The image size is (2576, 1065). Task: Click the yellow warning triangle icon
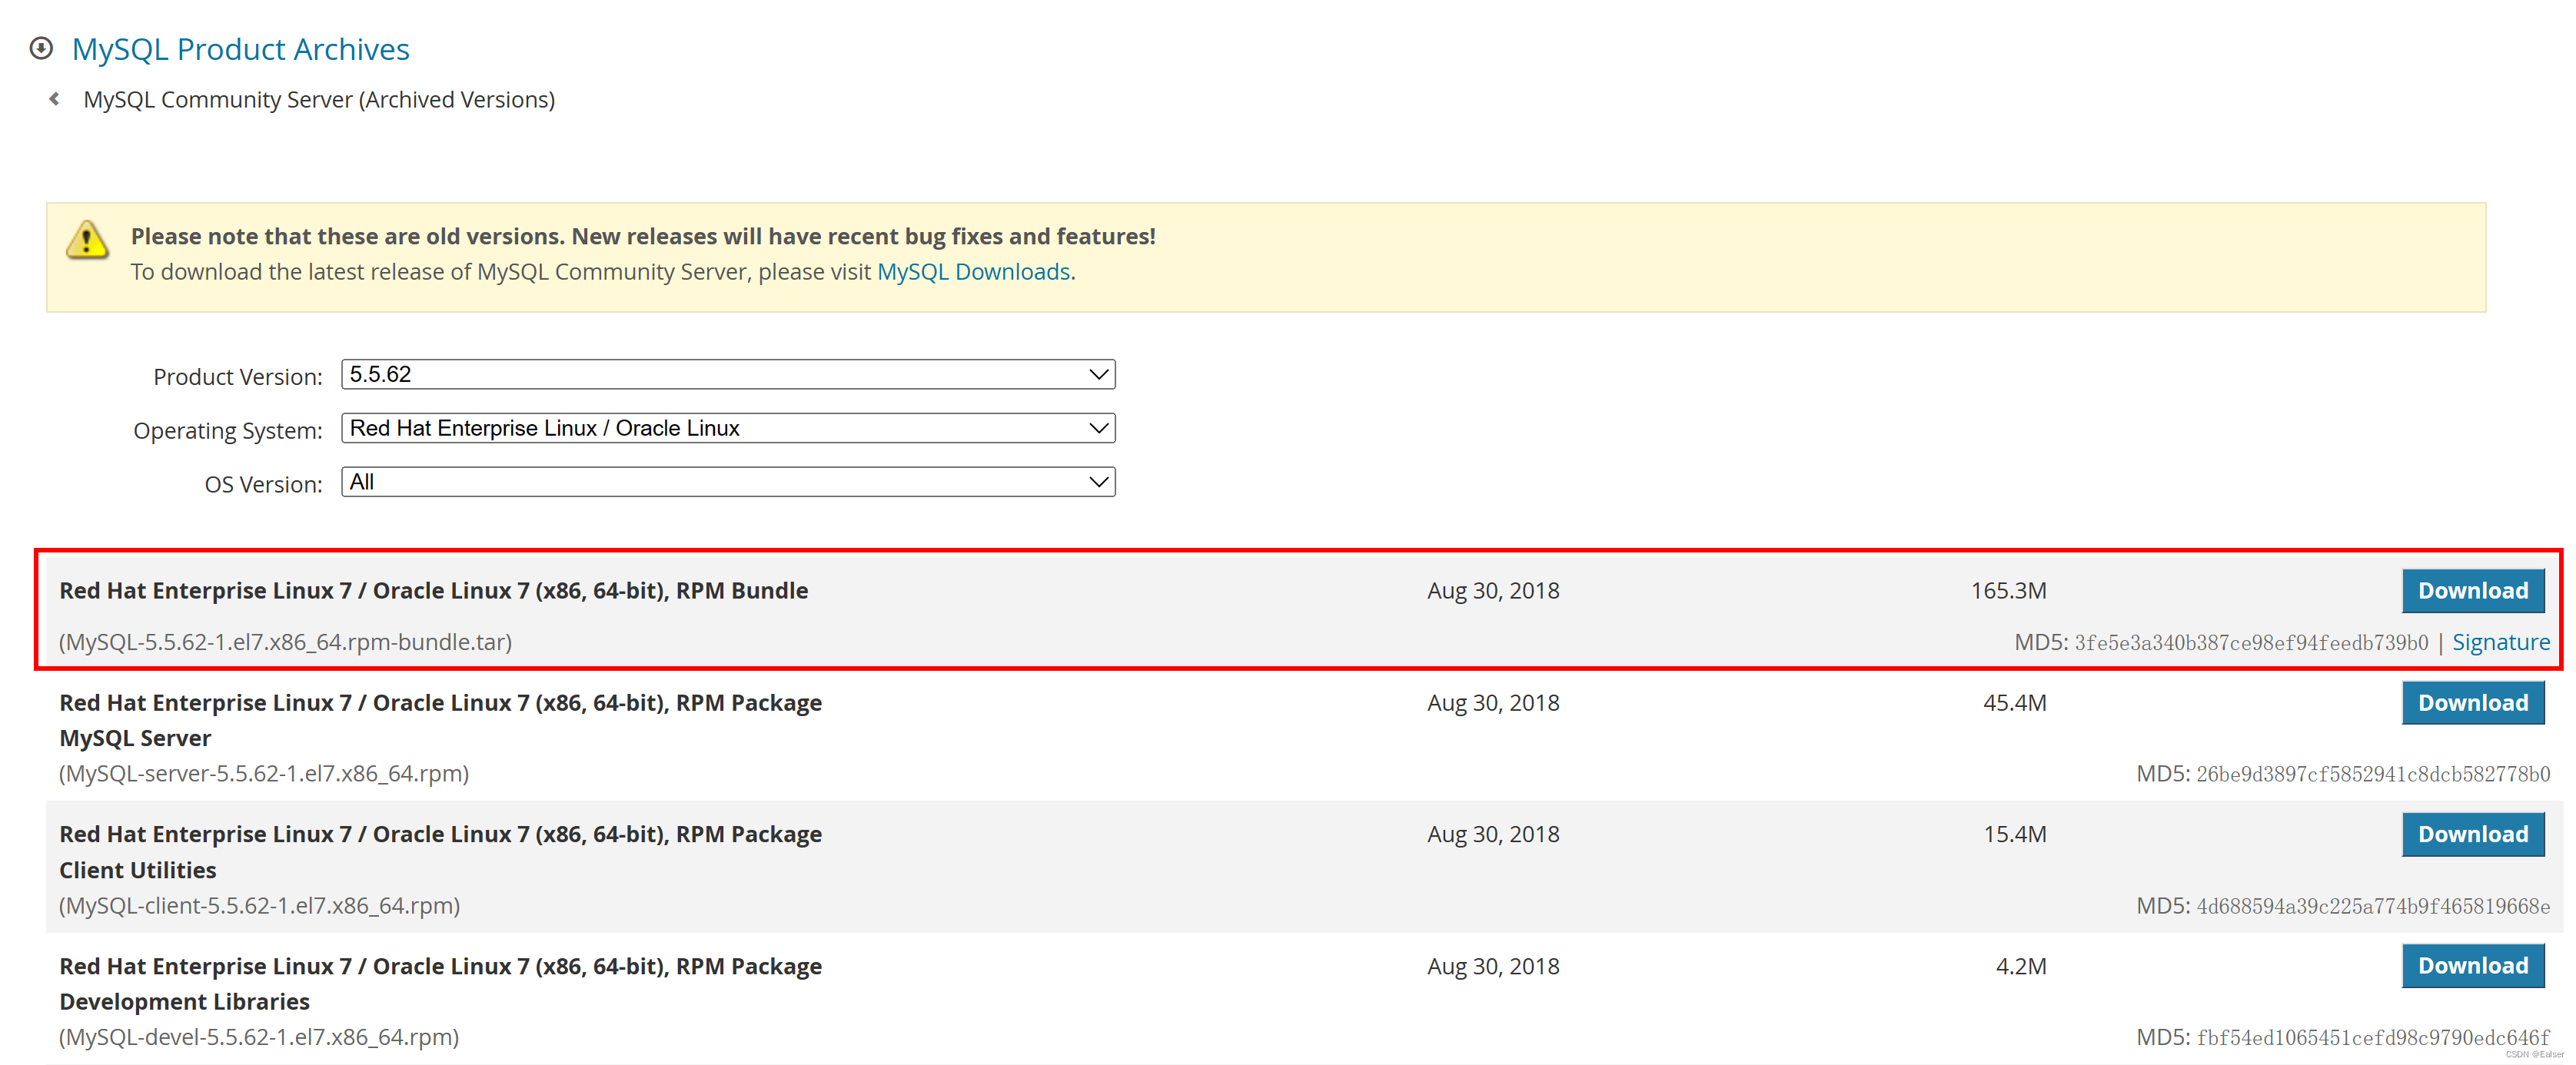(x=87, y=240)
